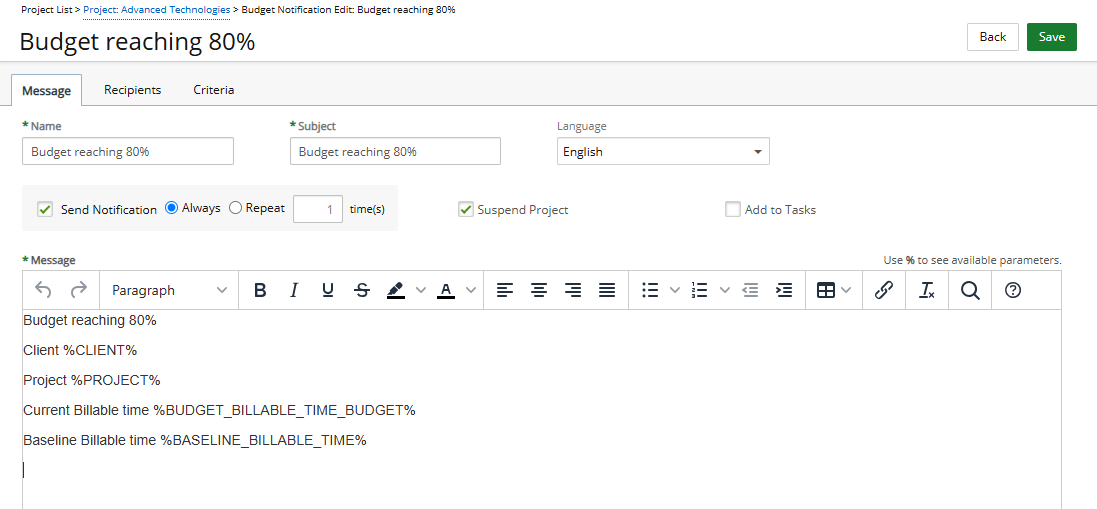1097x509 pixels.
Task: Align text left
Action: tap(504, 290)
